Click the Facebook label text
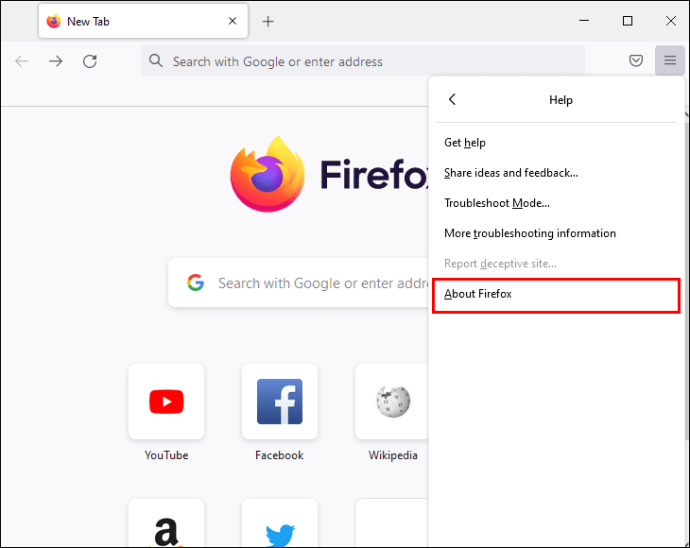690x548 pixels. [279, 455]
